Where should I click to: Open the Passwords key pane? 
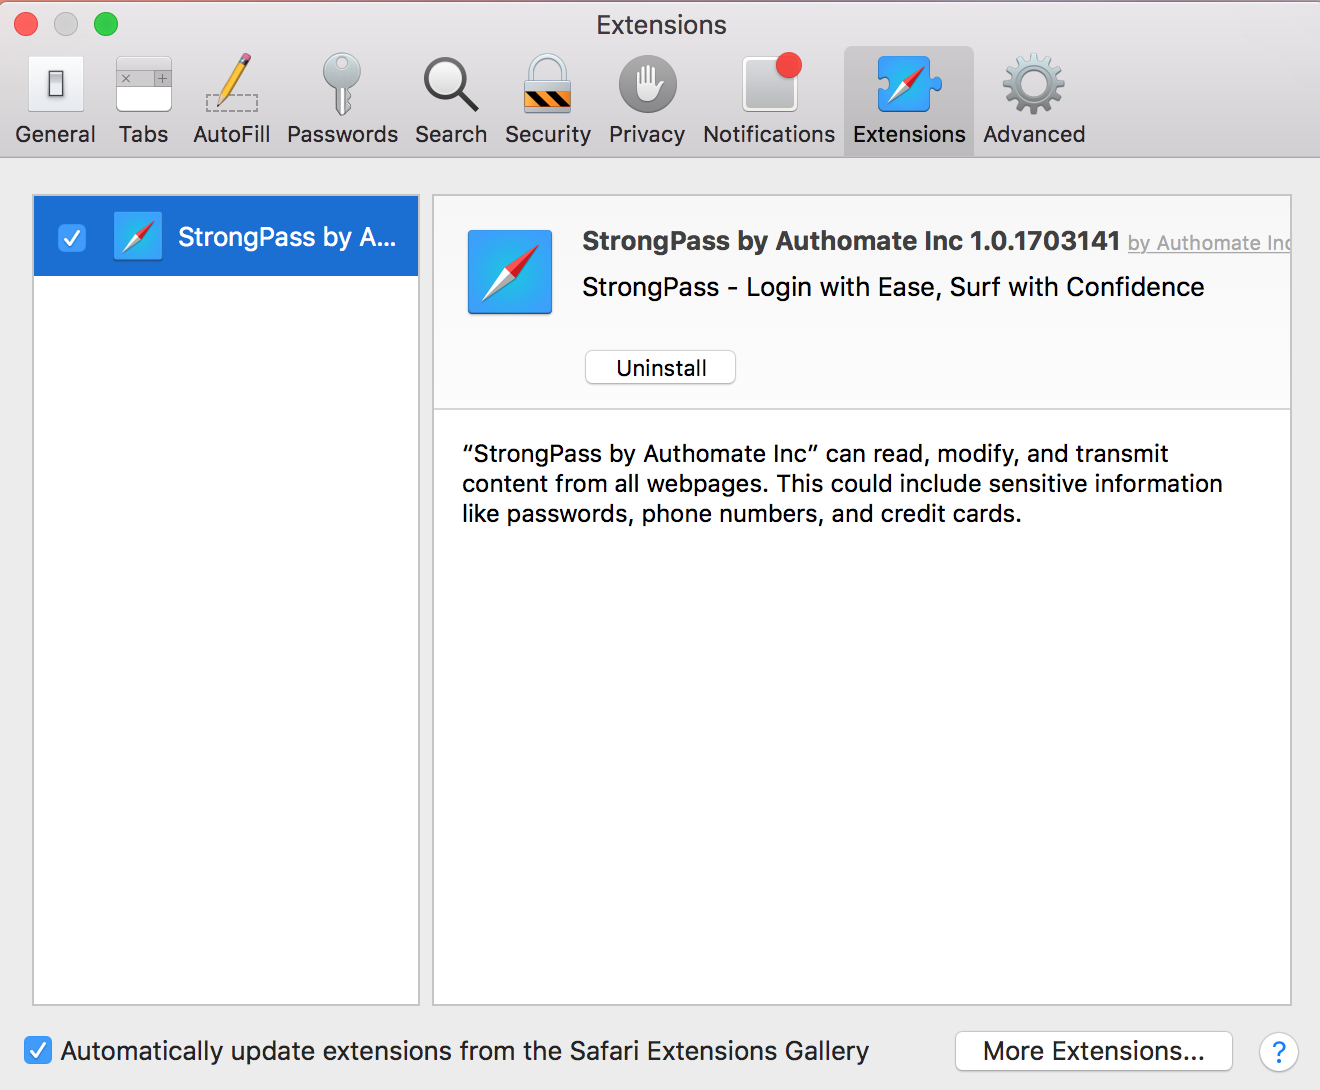pyautogui.click(x=342, y=100)
